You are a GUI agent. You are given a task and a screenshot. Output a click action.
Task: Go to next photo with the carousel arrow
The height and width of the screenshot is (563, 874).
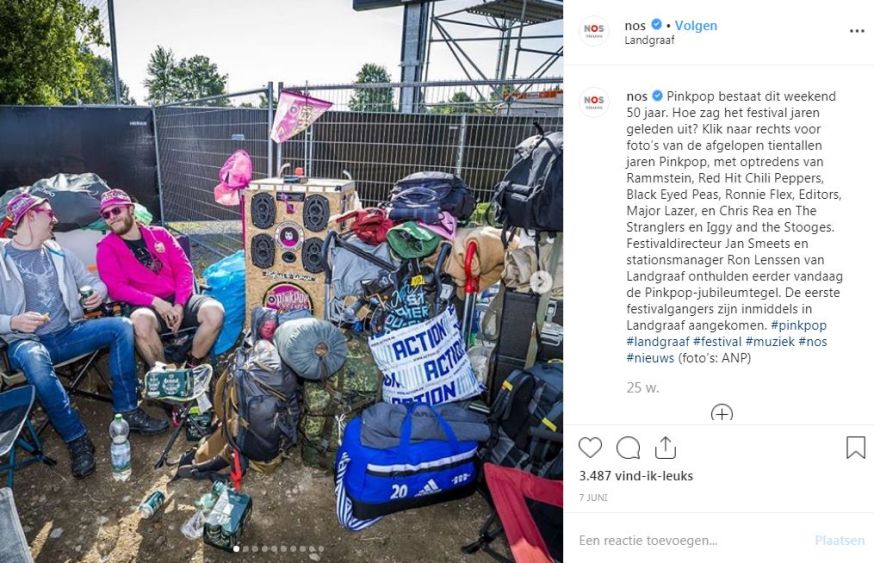click(540, 282)
